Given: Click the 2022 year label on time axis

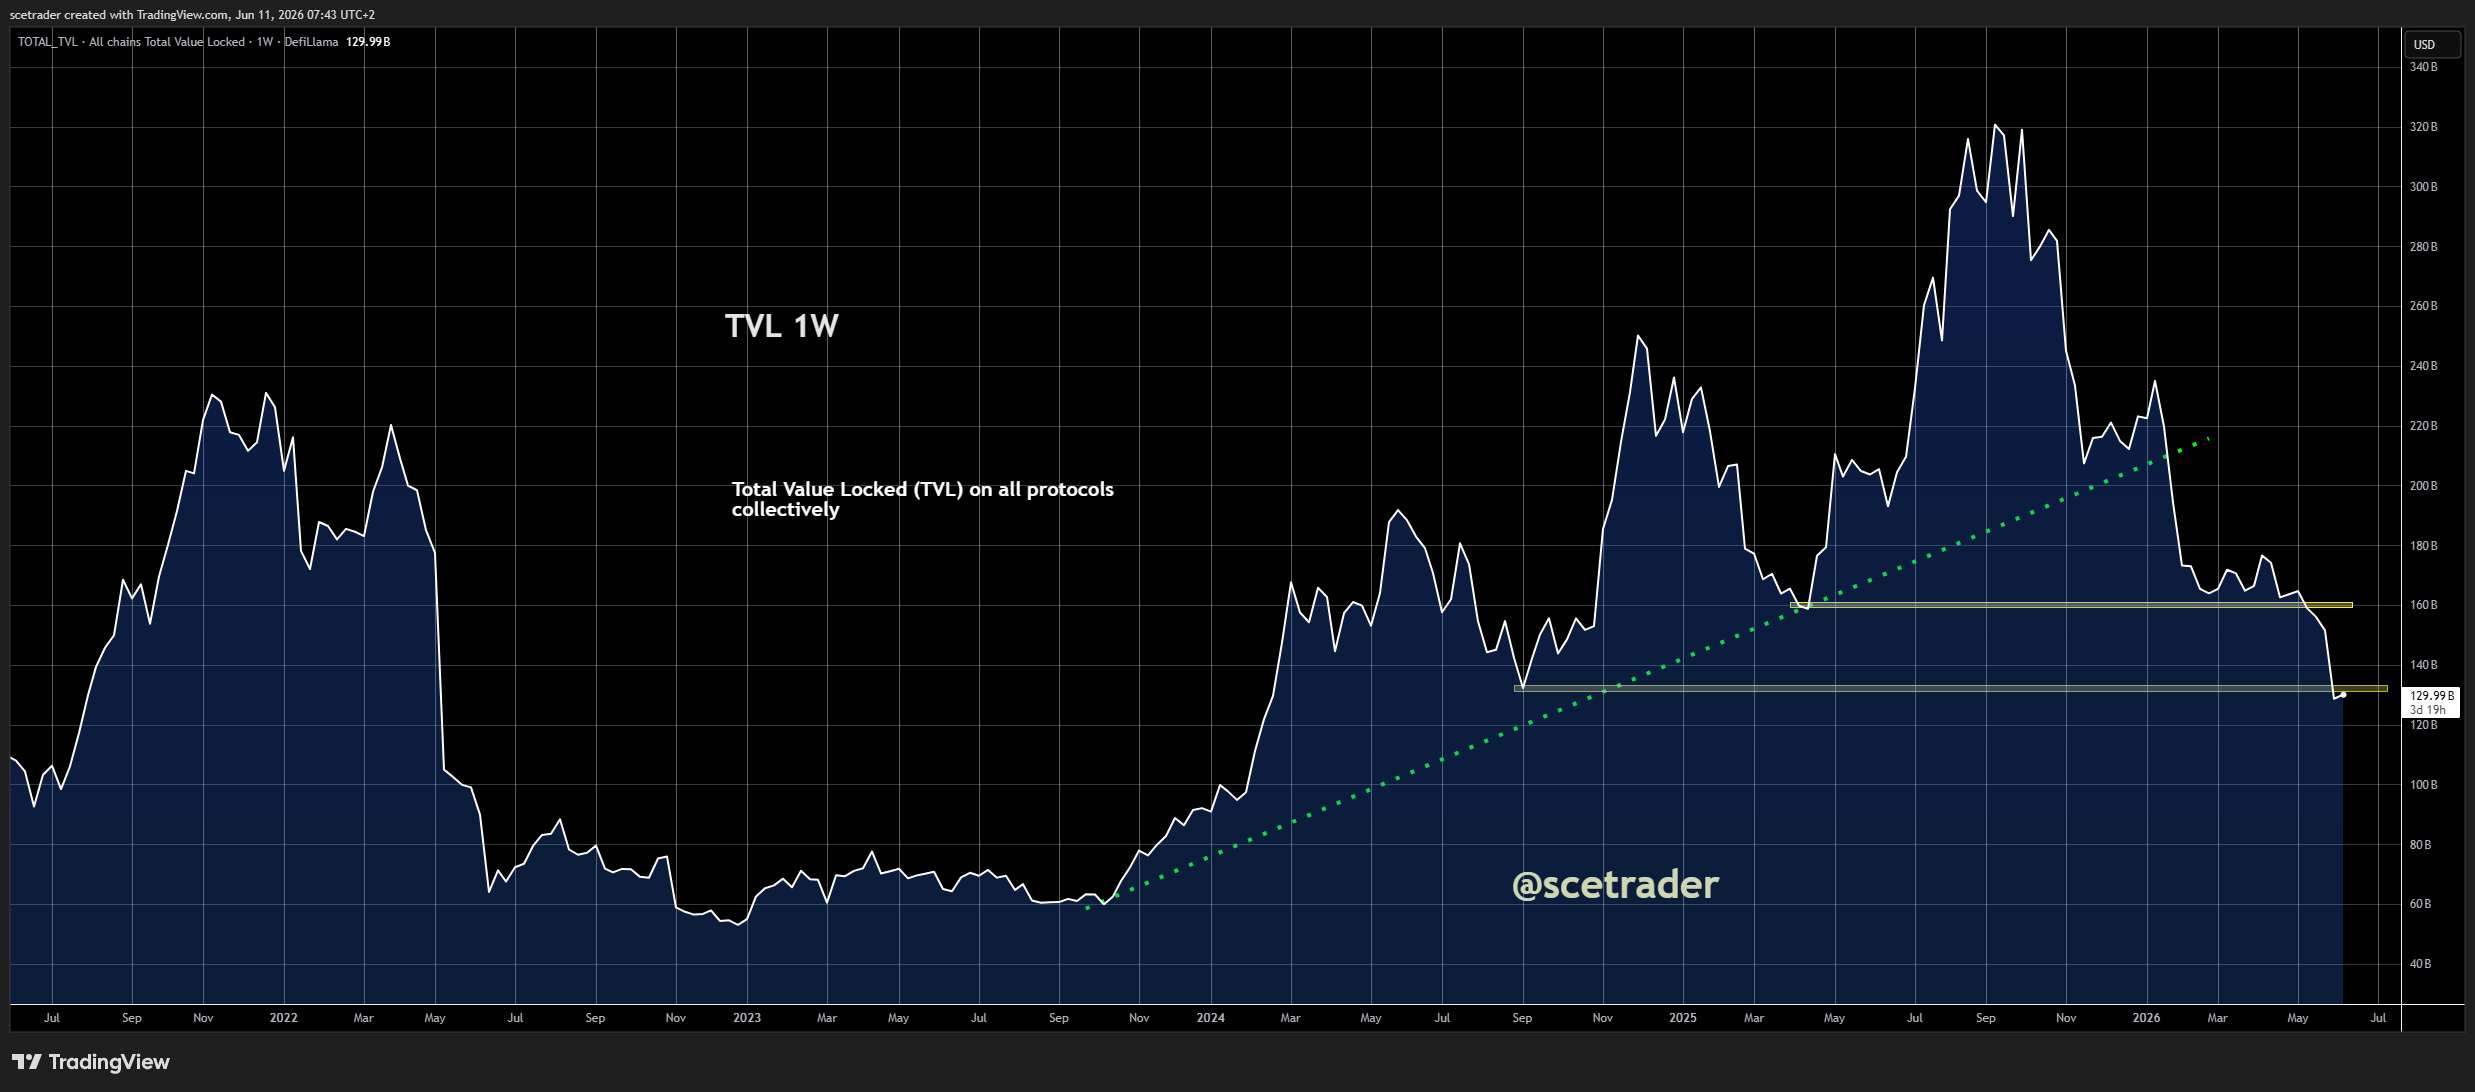Looking at the screenshot, I should pos(284,1018).
